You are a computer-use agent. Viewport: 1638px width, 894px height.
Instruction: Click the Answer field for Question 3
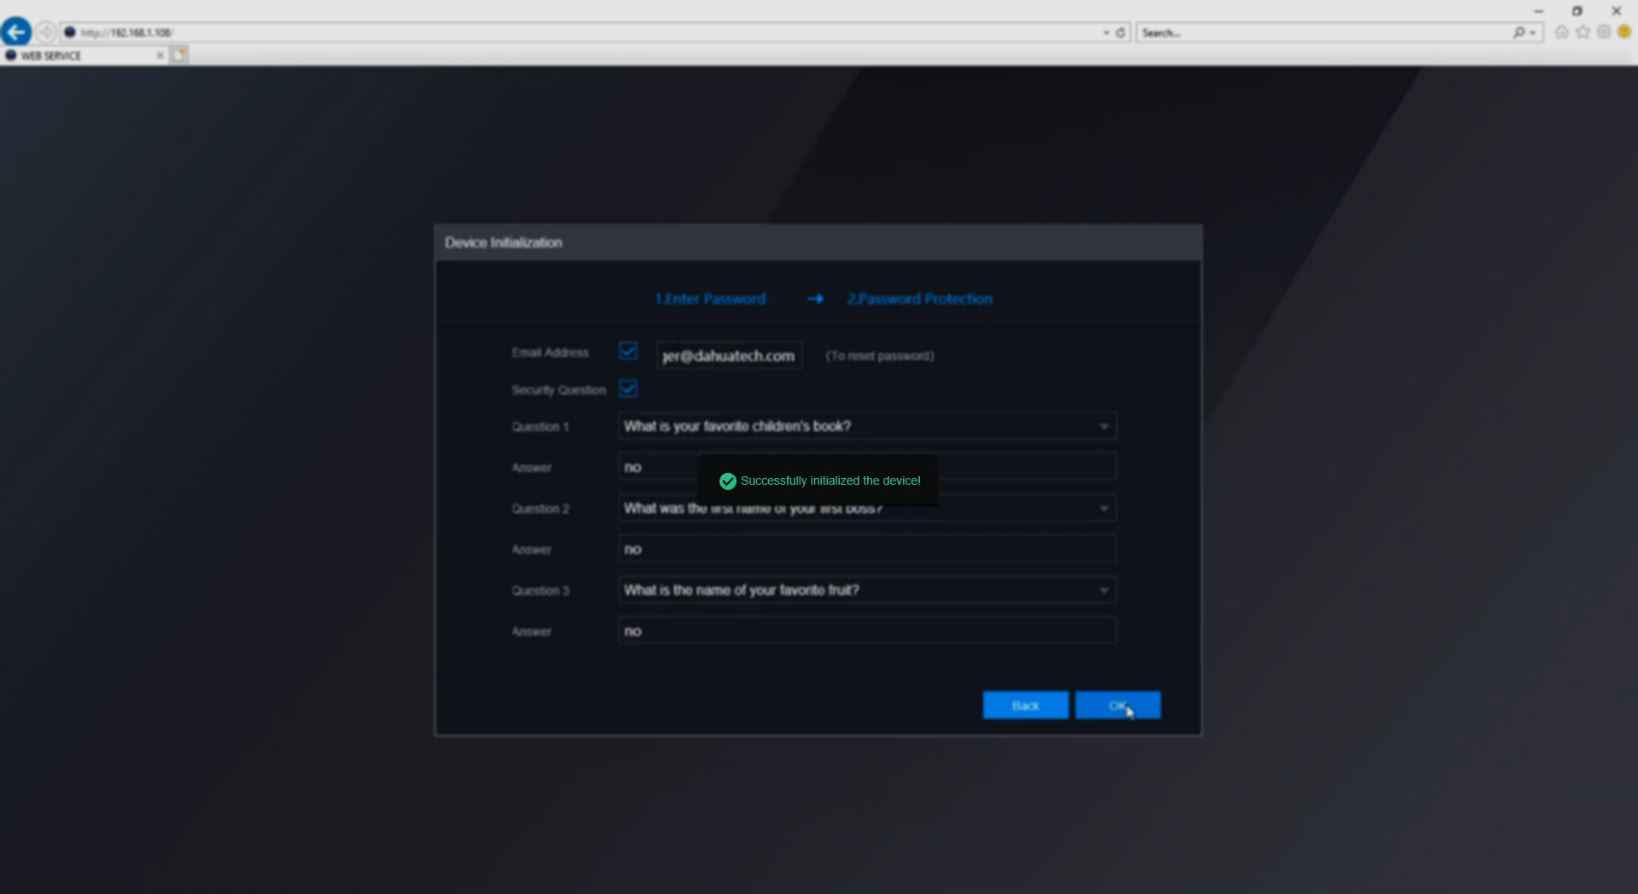(867, 631)
